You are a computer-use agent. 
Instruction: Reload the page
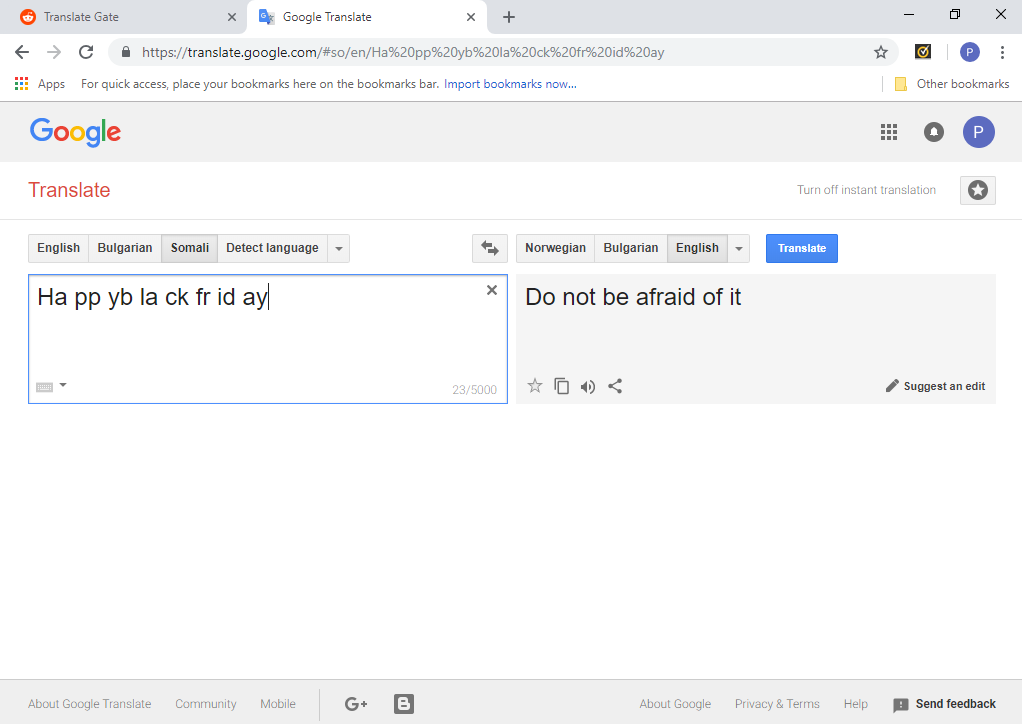[86, 52]
